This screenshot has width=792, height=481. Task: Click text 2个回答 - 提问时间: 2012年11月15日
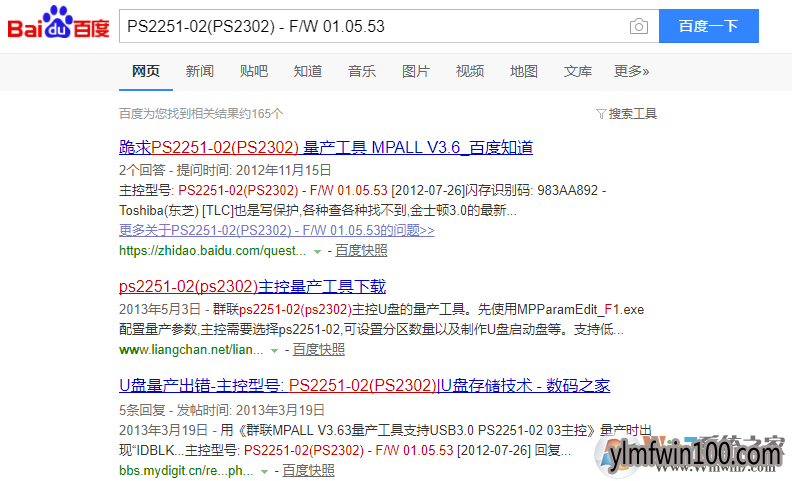pyautogui.click(x=225, y=170)
